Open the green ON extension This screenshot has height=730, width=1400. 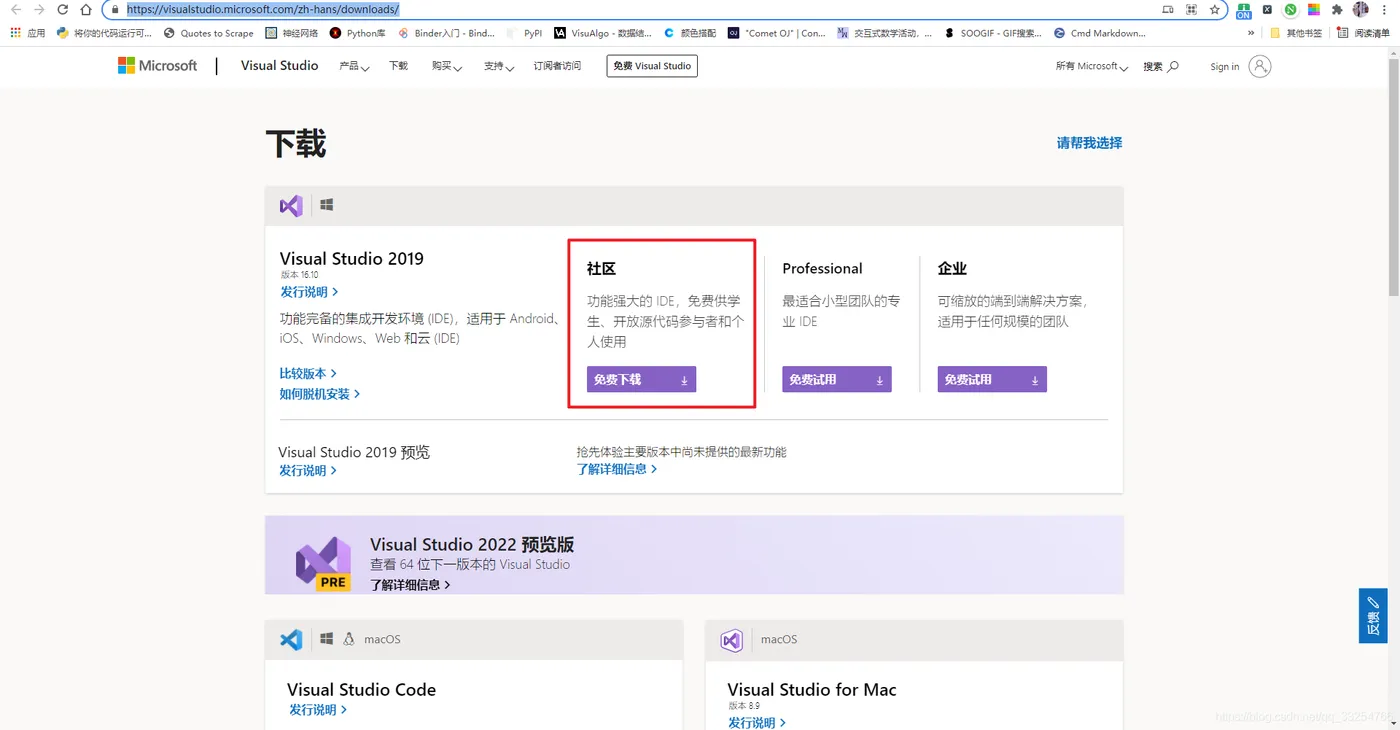tap(1243, 10)
